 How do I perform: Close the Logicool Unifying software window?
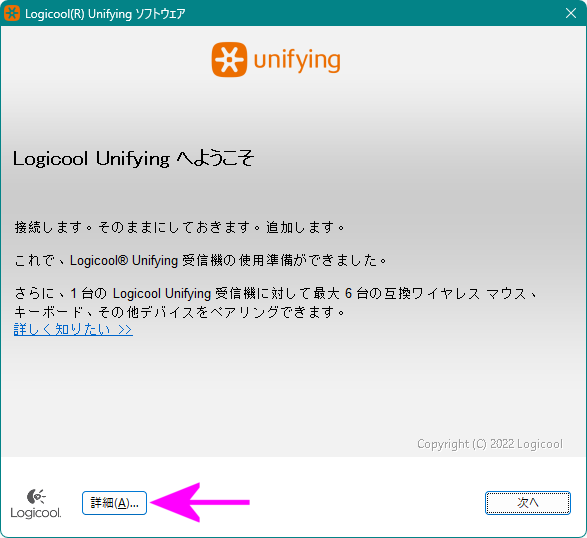tap(571, 13)
